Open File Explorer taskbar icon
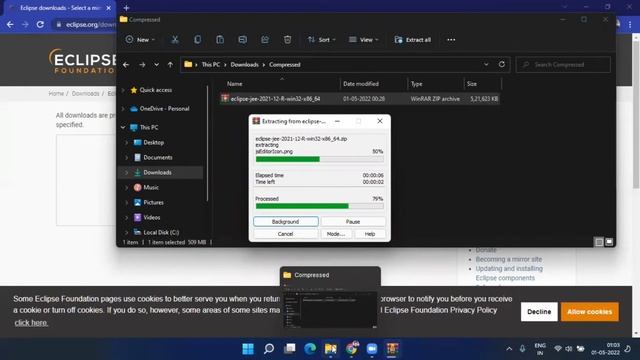This screenshot has width=640, height=360. 331,349
